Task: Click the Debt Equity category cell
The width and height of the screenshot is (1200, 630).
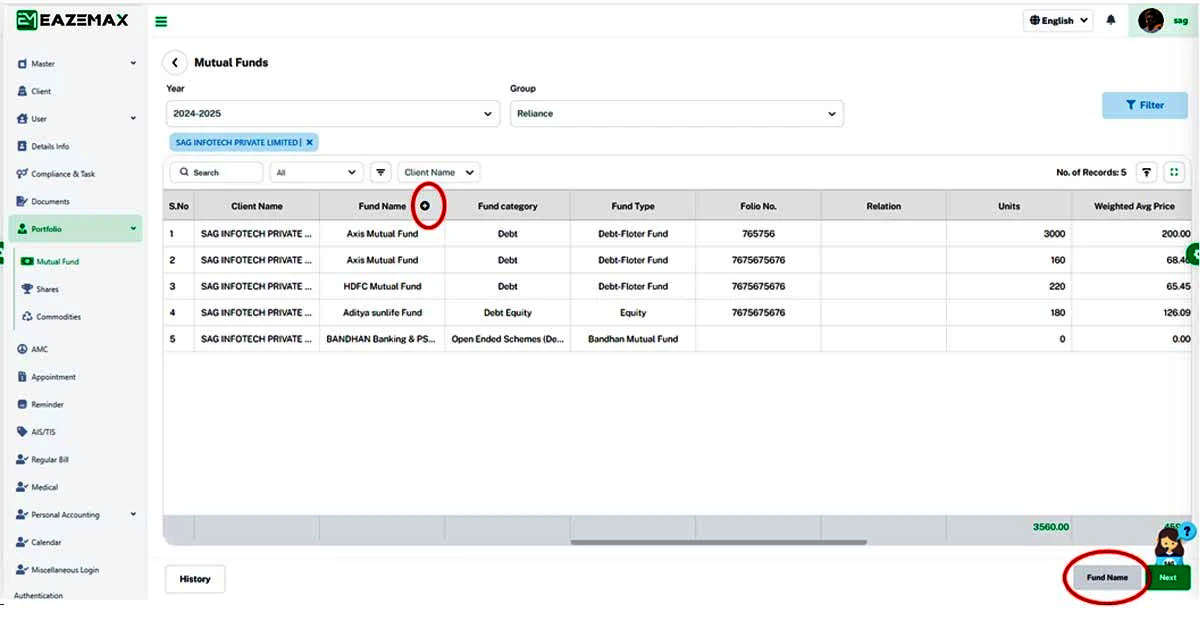Action: 507,312
